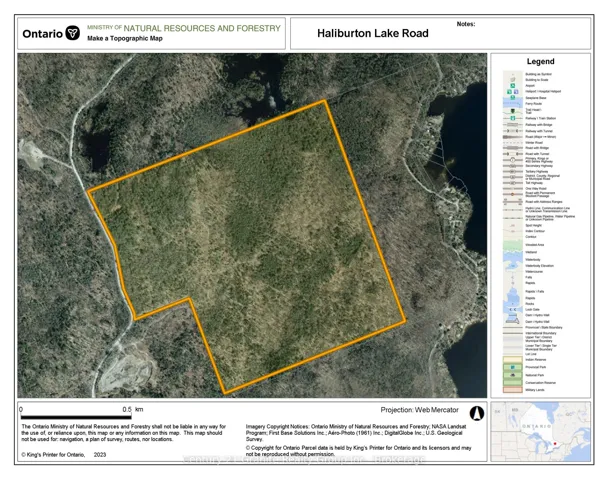Click the Haliburton Lake Road map title
Screen dimensions: 608x479
click(x=372, y=34)
